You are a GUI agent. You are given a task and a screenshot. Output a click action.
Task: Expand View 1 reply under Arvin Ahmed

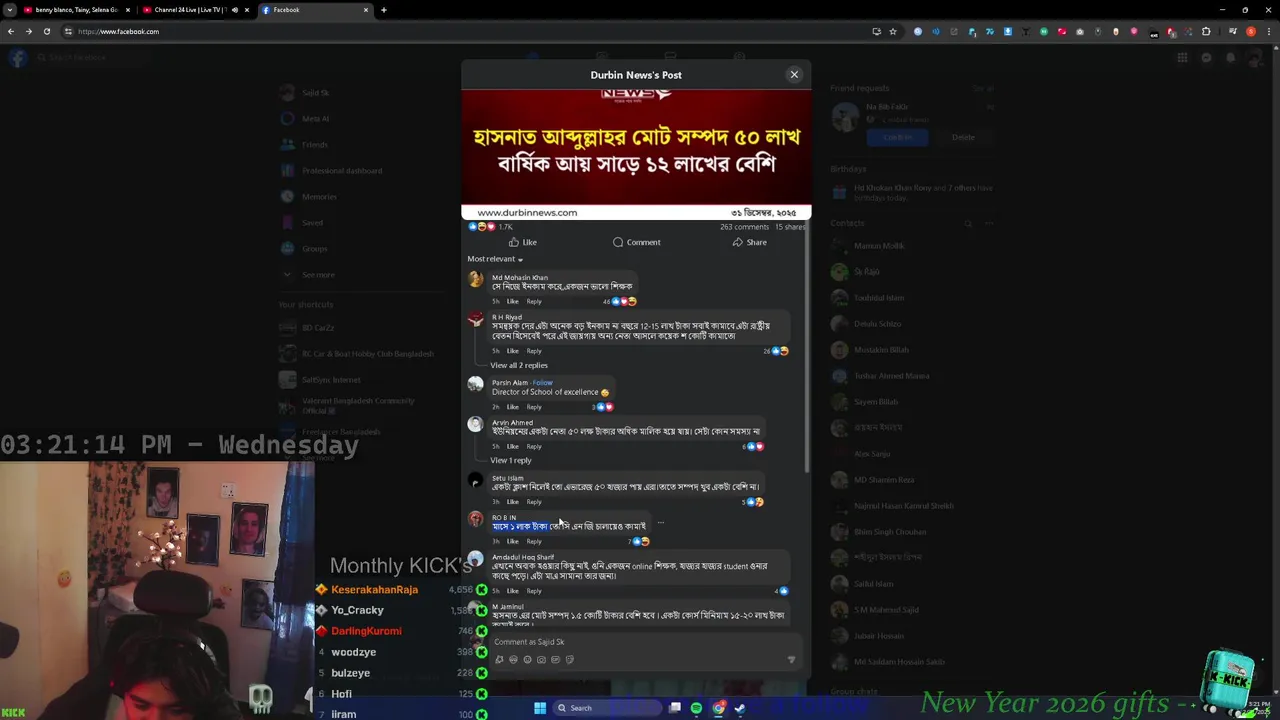(x=510, y=460)
